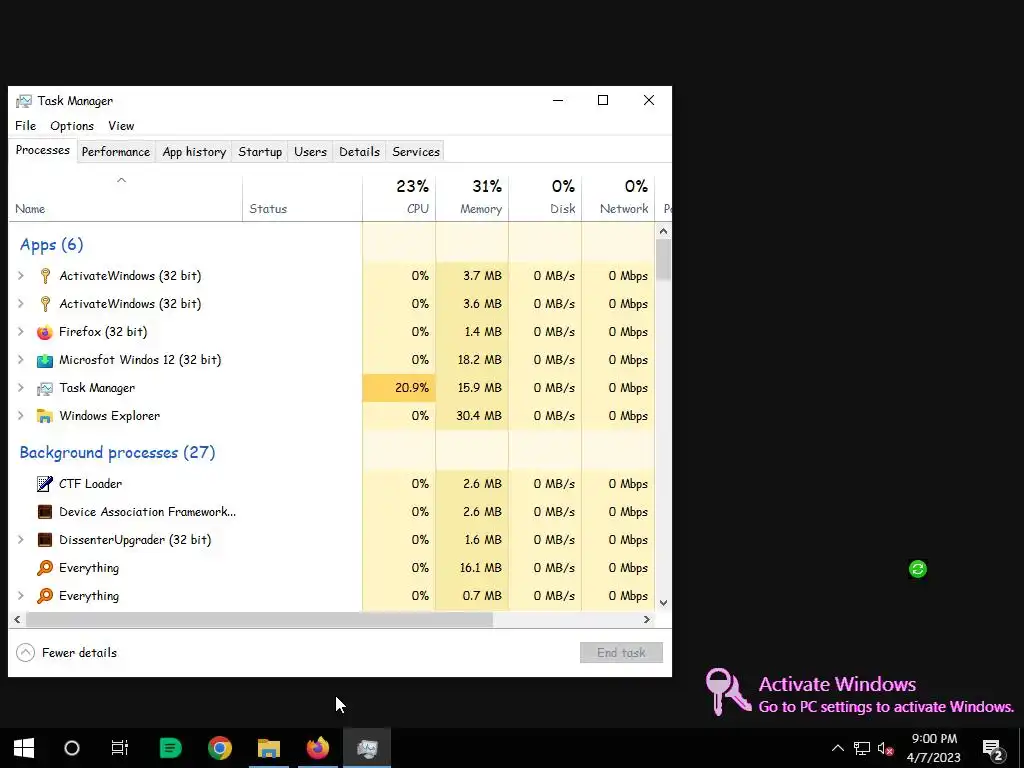
Task: Switch to the Startup tab
Action: coord(260,152)
